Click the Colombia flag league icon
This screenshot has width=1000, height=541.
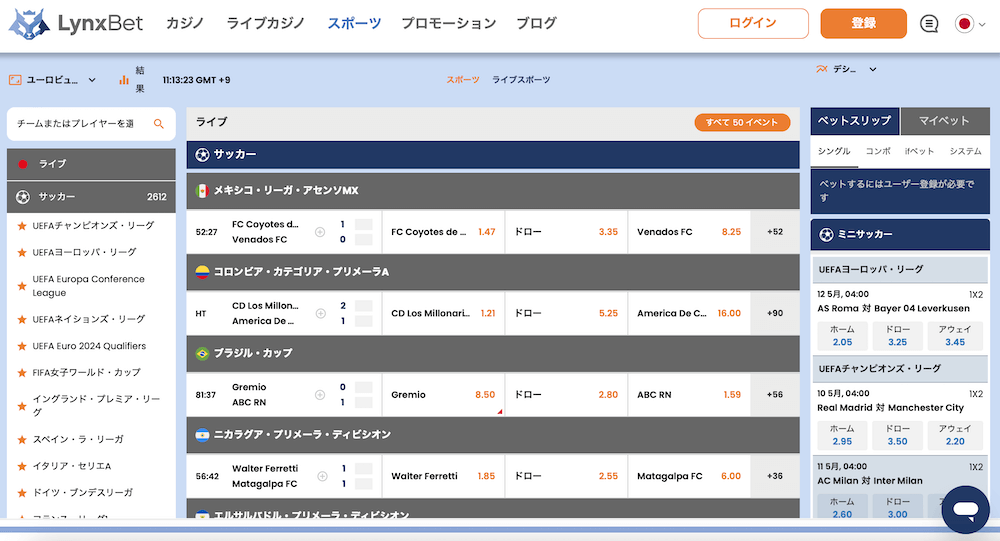tap(202, 272)
